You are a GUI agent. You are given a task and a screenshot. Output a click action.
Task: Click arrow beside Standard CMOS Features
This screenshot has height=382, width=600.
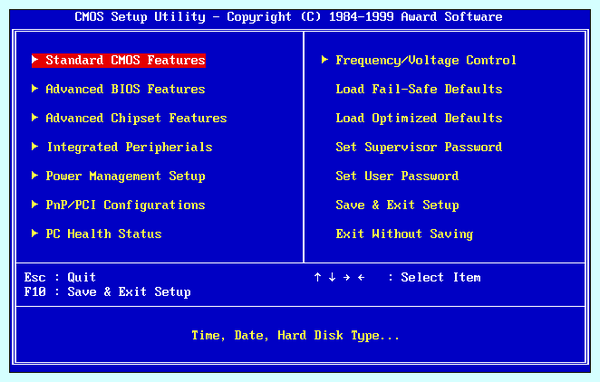[35, 59]
